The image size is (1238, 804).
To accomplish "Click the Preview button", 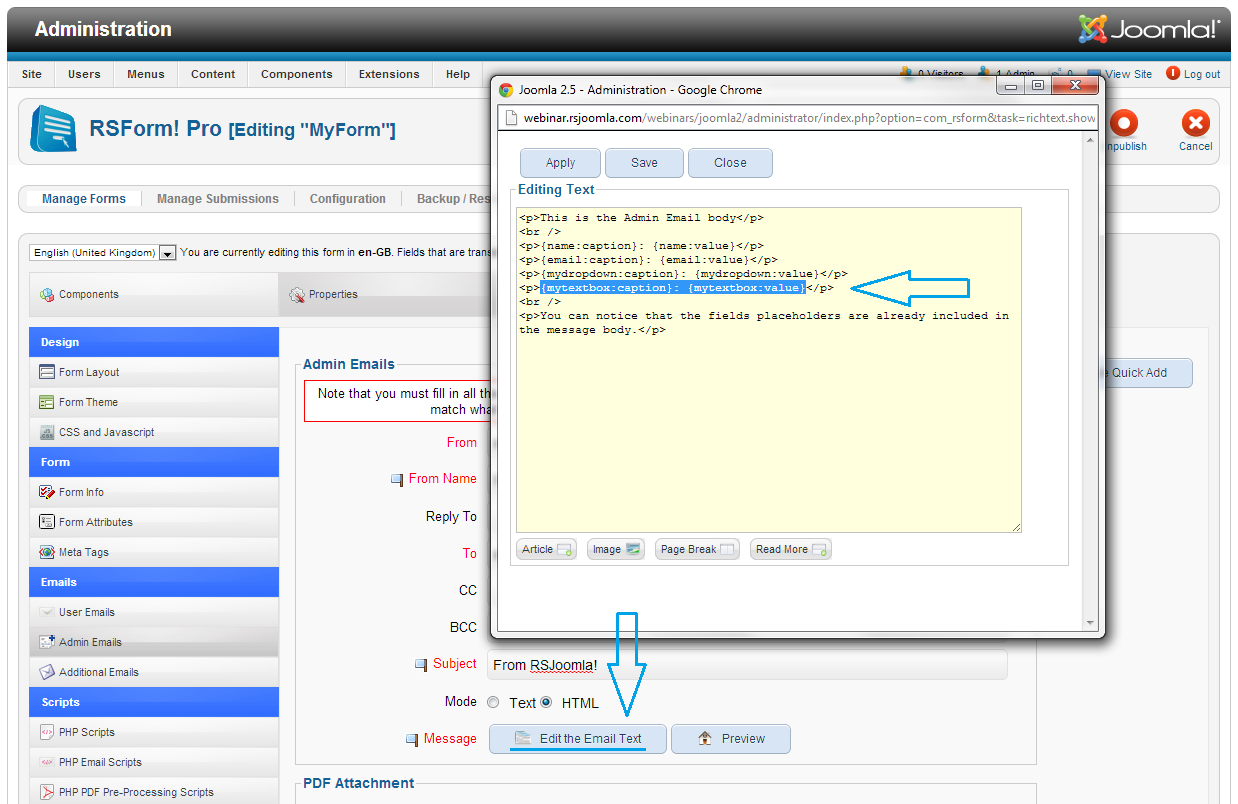I will (731, 739).
